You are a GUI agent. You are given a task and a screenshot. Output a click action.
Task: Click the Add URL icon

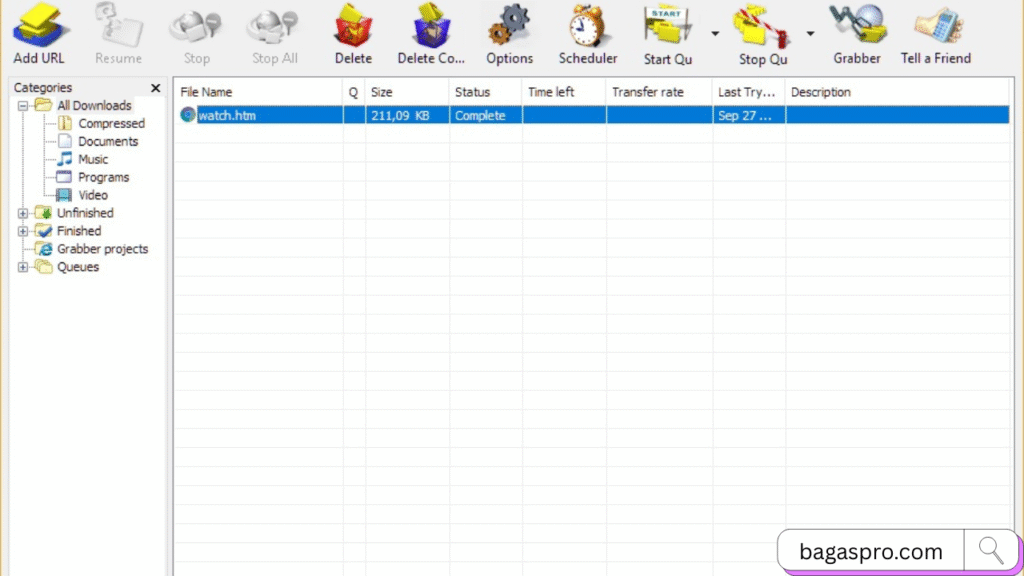tap(38, 30)
